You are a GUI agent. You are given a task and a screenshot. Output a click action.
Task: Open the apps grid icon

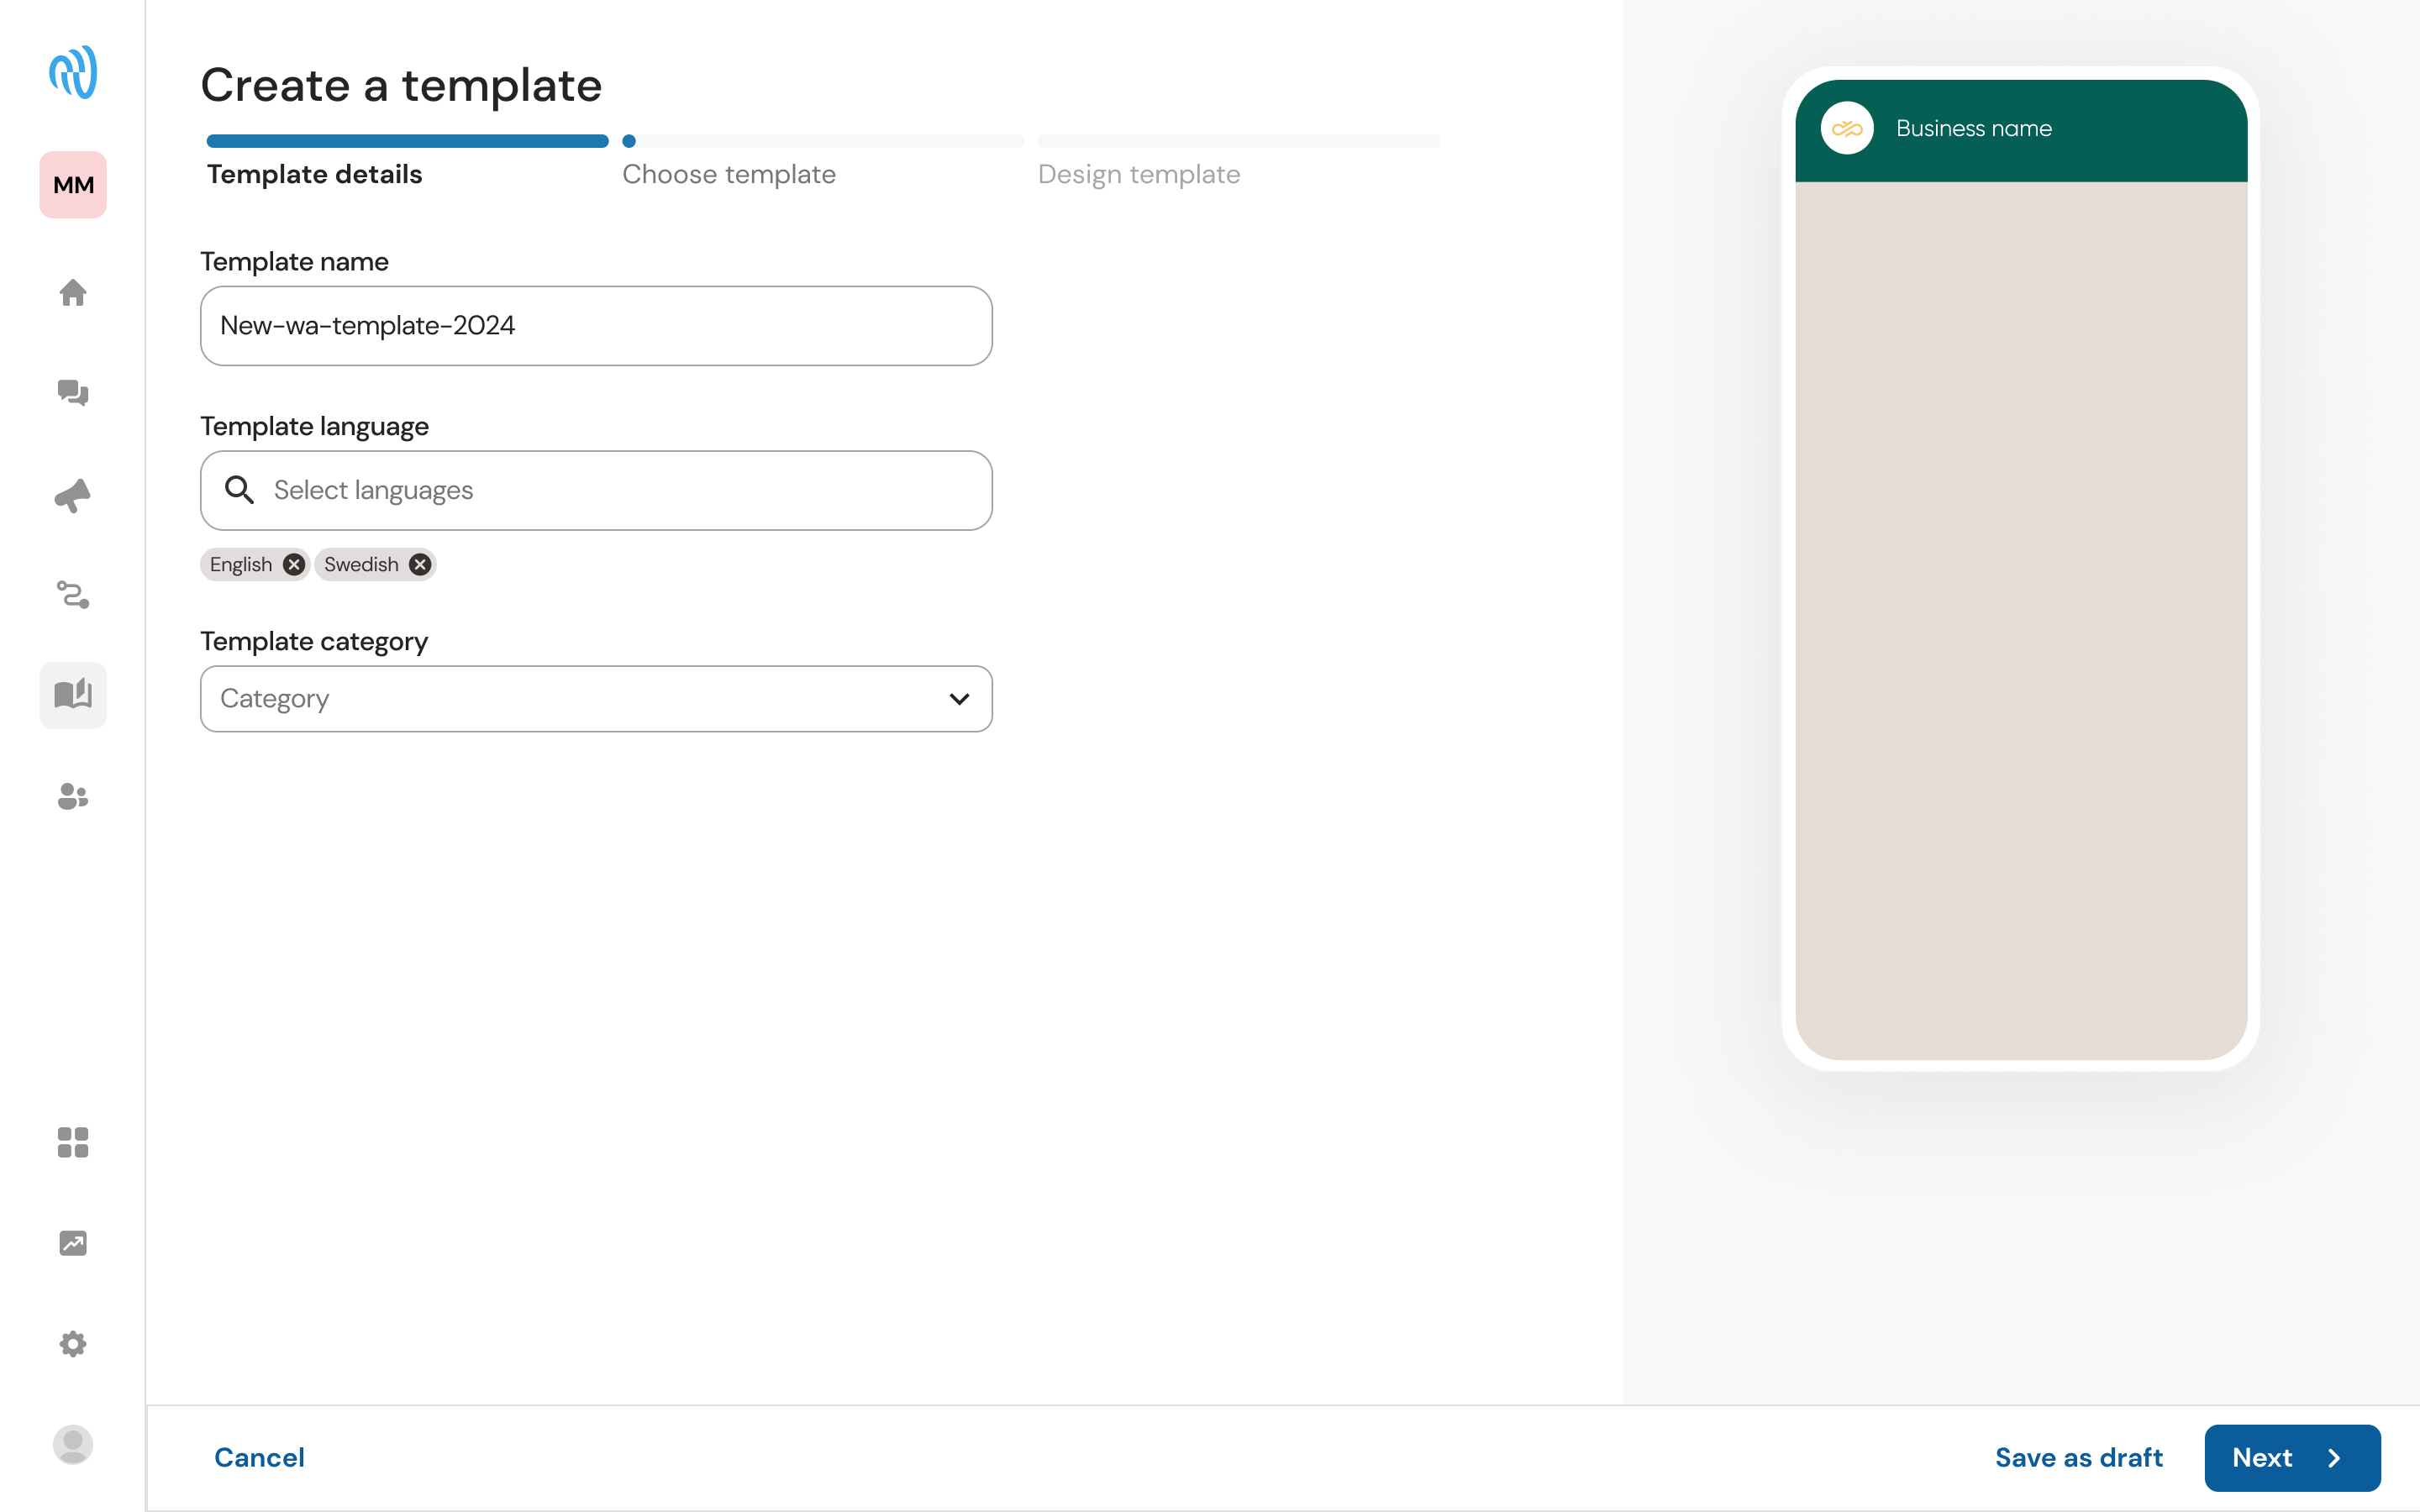pos(73,1142)
